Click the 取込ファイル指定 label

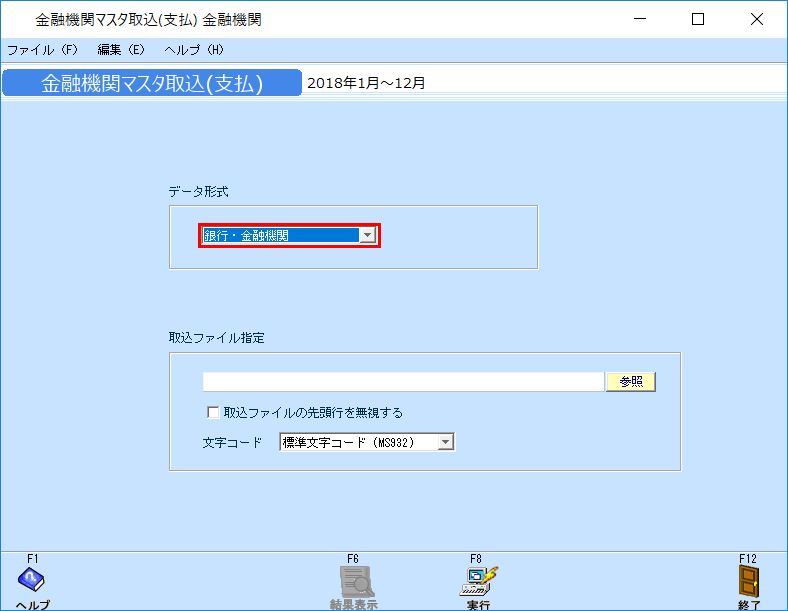(x=217, y=338)
